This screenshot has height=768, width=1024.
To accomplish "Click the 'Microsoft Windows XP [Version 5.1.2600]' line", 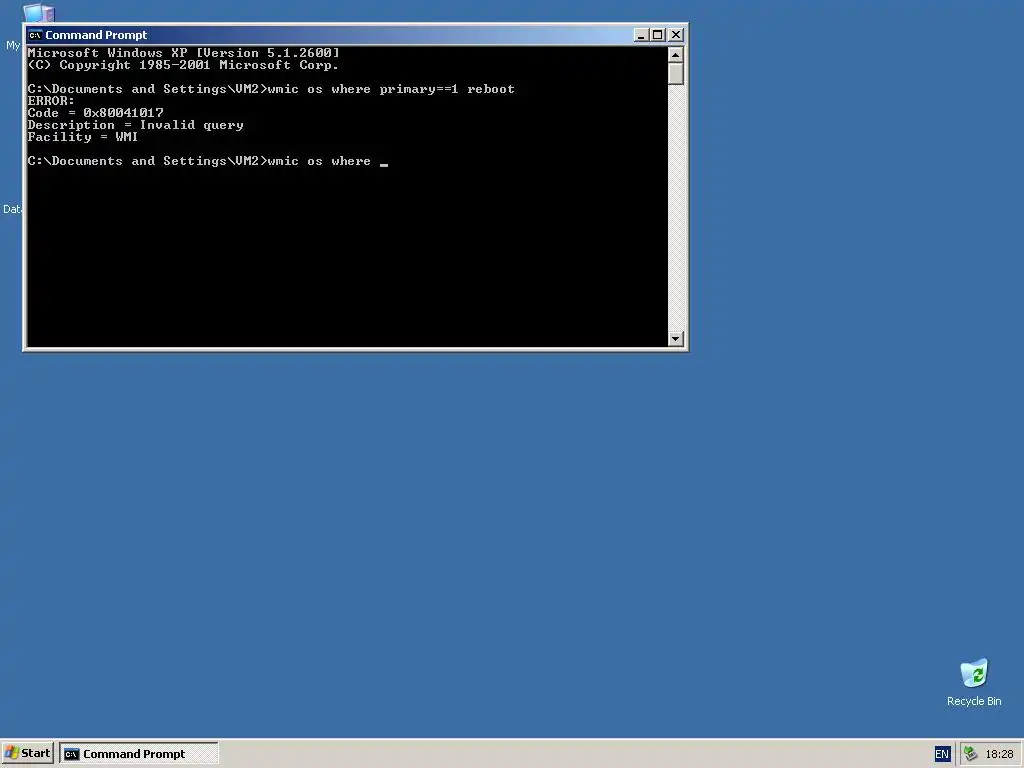I will click(x=184, y=53).
